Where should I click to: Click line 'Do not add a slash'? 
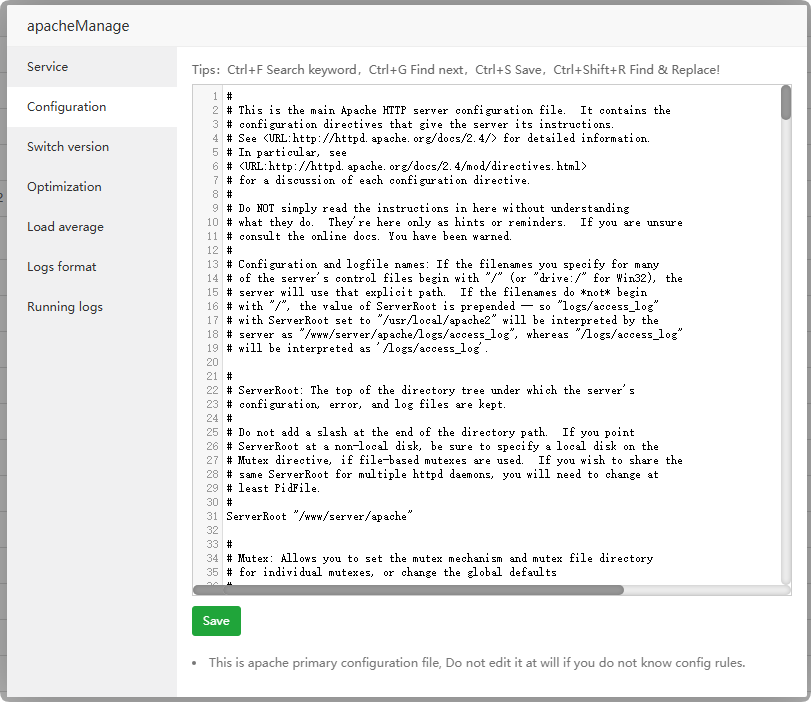coord(430,432)
